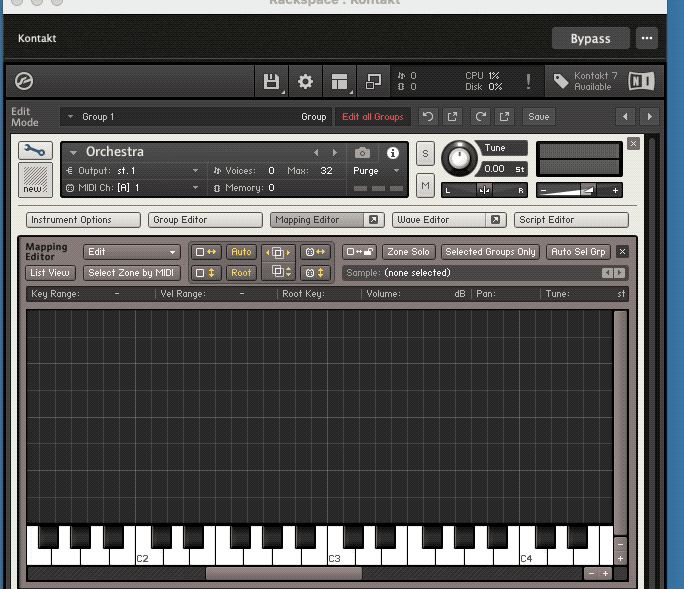Toggle instrument Solo (S) button

(425, 154)
